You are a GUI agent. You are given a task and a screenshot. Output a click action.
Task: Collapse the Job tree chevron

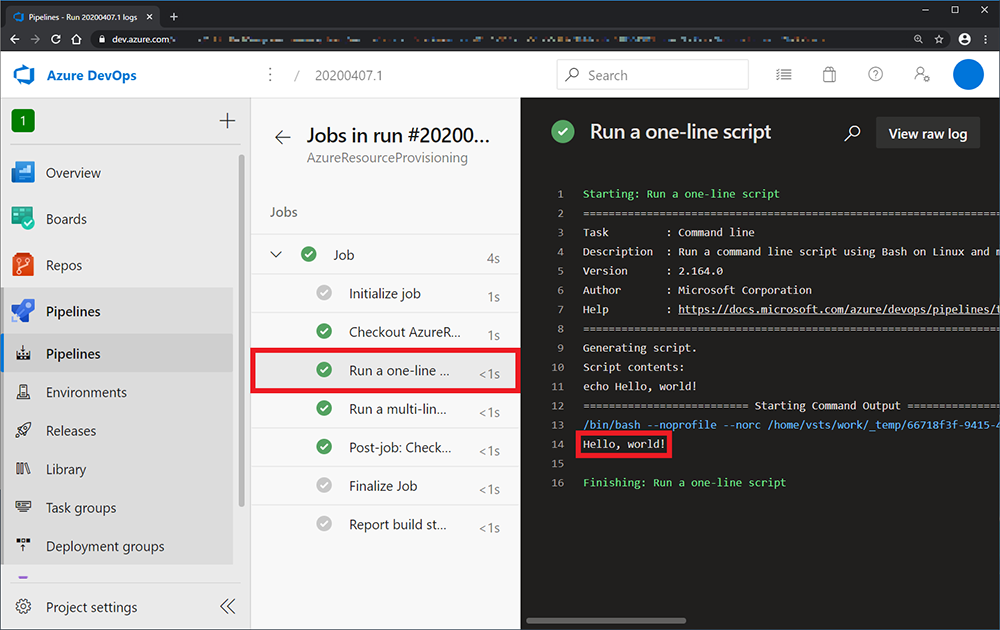click(276, 254)
